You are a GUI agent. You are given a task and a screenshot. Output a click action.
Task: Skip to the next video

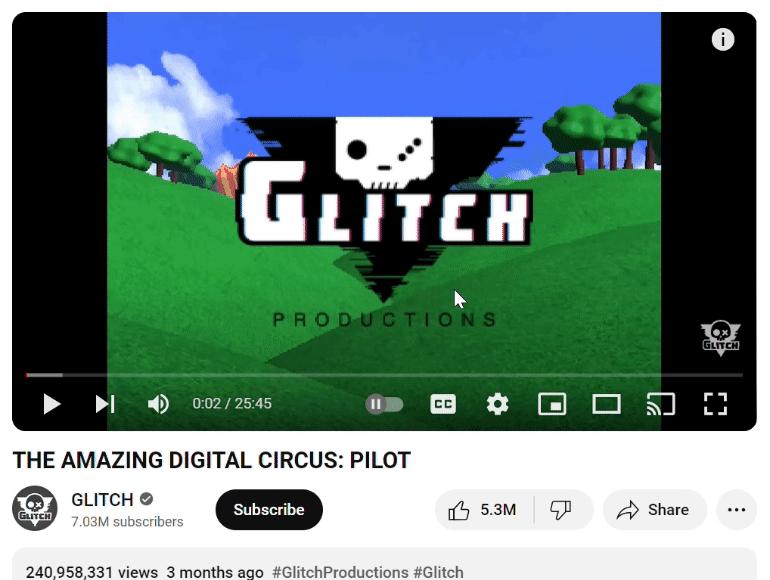point(105,404)
